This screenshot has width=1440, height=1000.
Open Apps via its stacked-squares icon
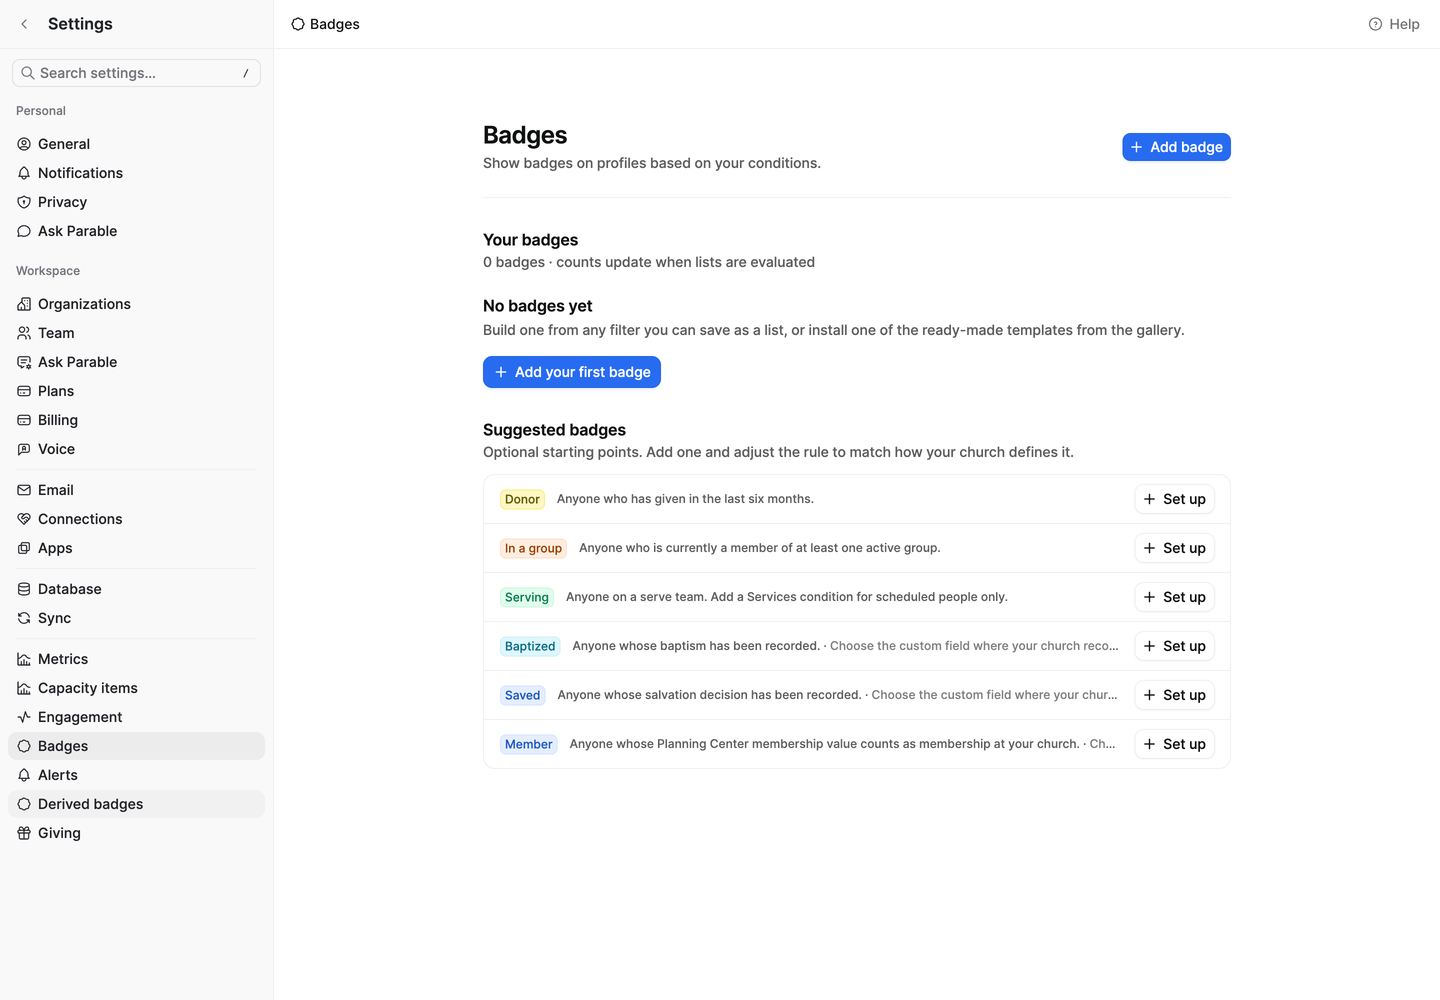[x=24, y=548]
